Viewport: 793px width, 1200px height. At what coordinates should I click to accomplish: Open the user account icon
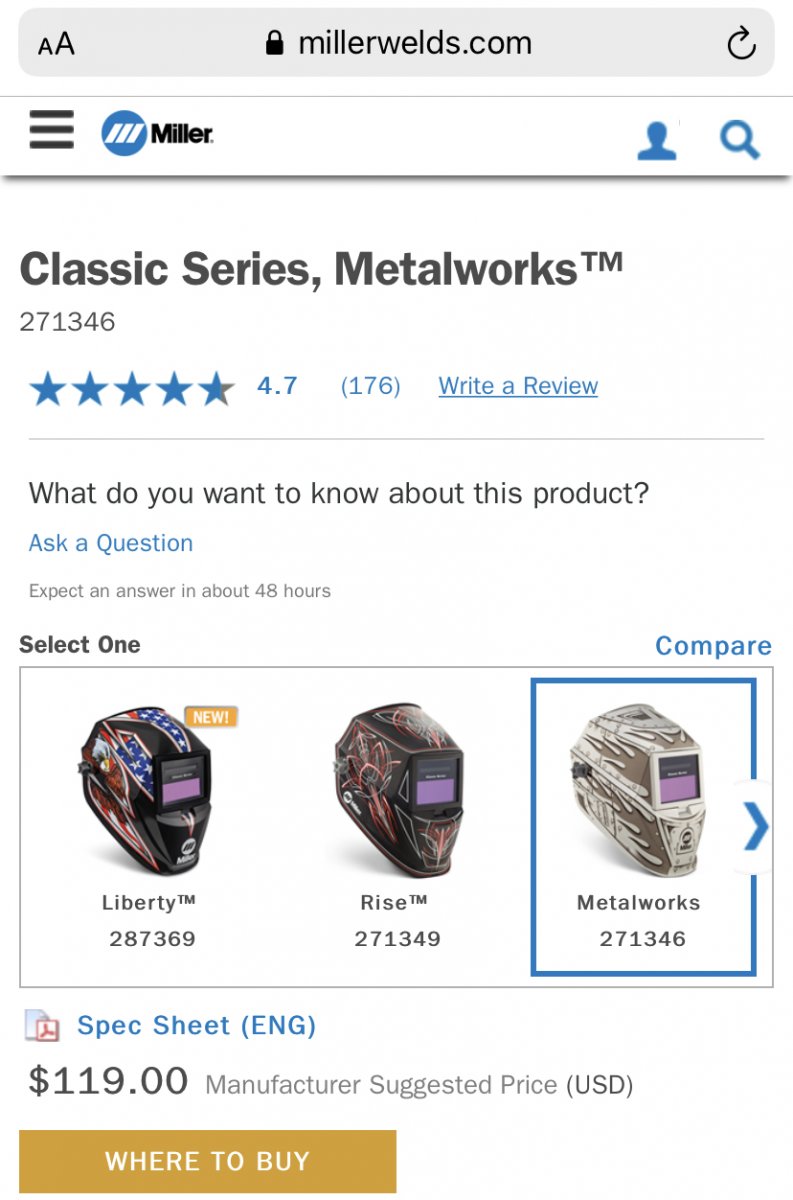pos(657,141)
